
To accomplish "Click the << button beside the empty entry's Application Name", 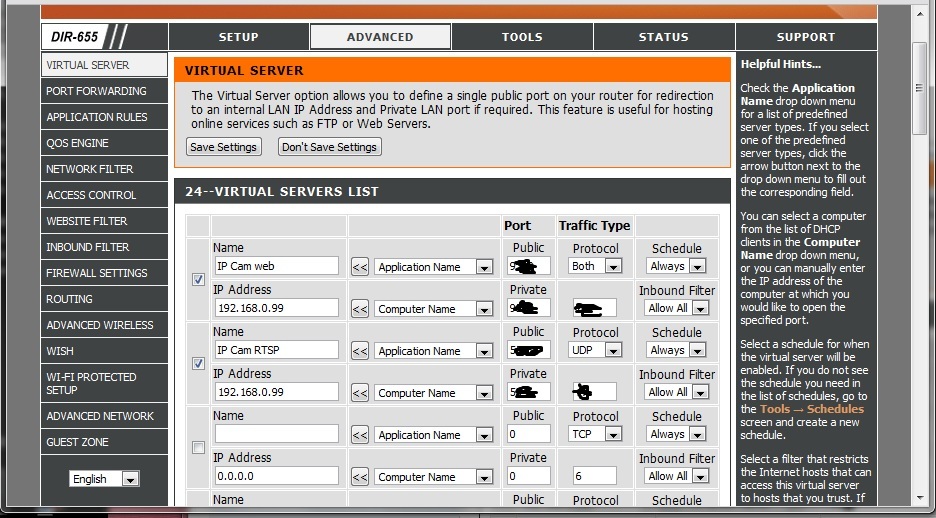I will (x=359, y=435).
